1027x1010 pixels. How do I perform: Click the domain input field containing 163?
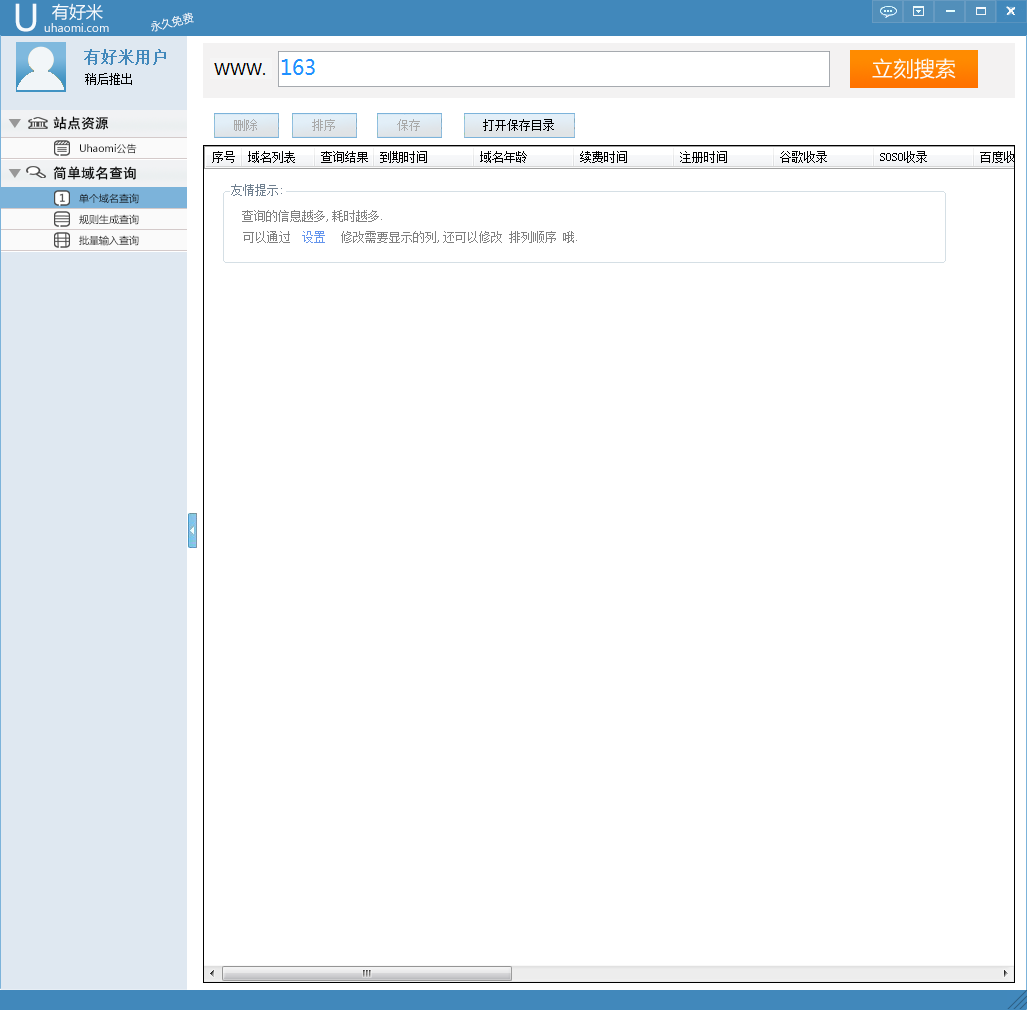pos(553,69)
